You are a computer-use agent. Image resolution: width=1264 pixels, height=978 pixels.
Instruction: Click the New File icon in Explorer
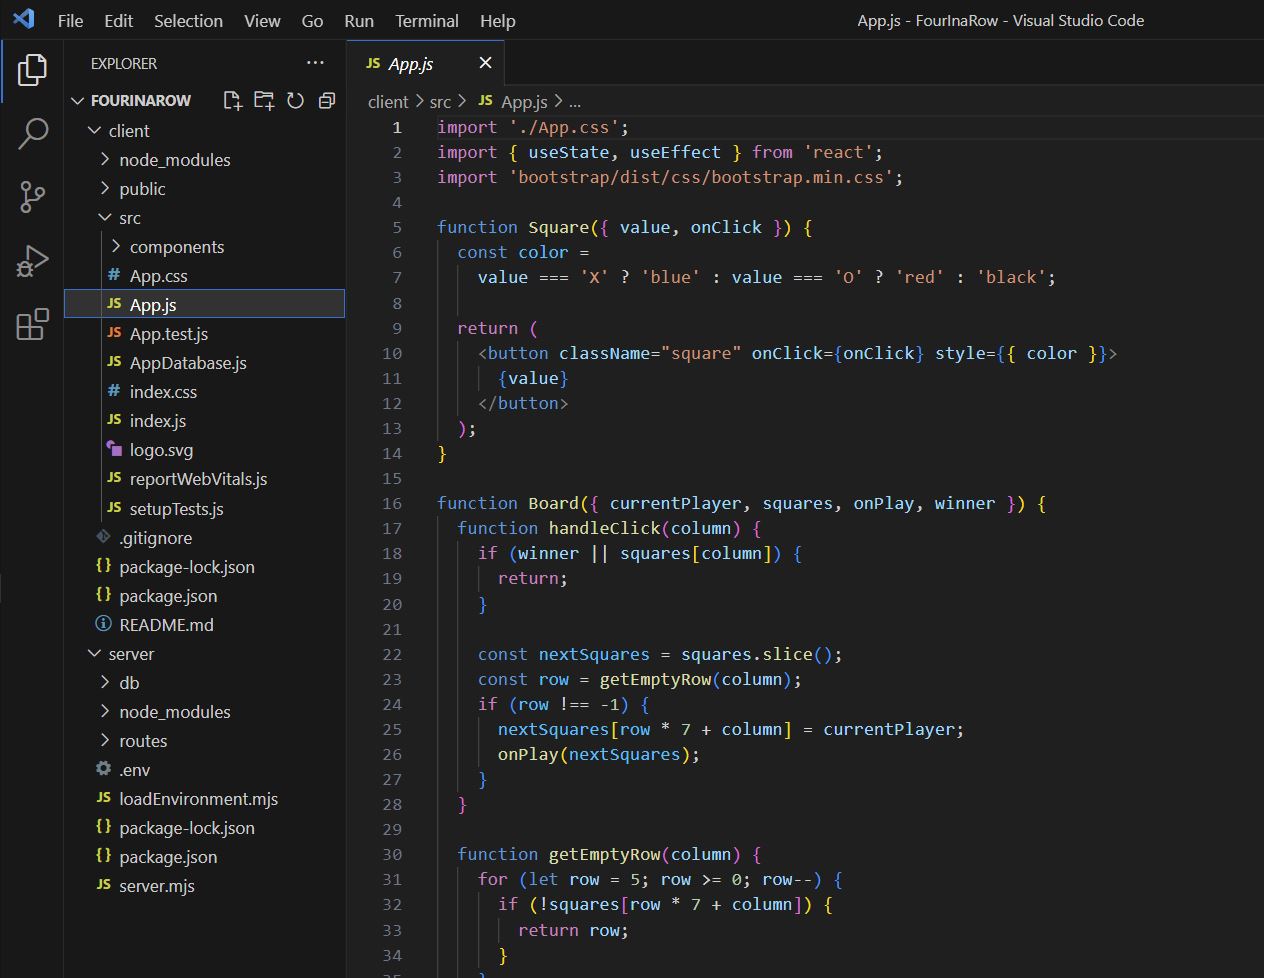tap(233, 100)
